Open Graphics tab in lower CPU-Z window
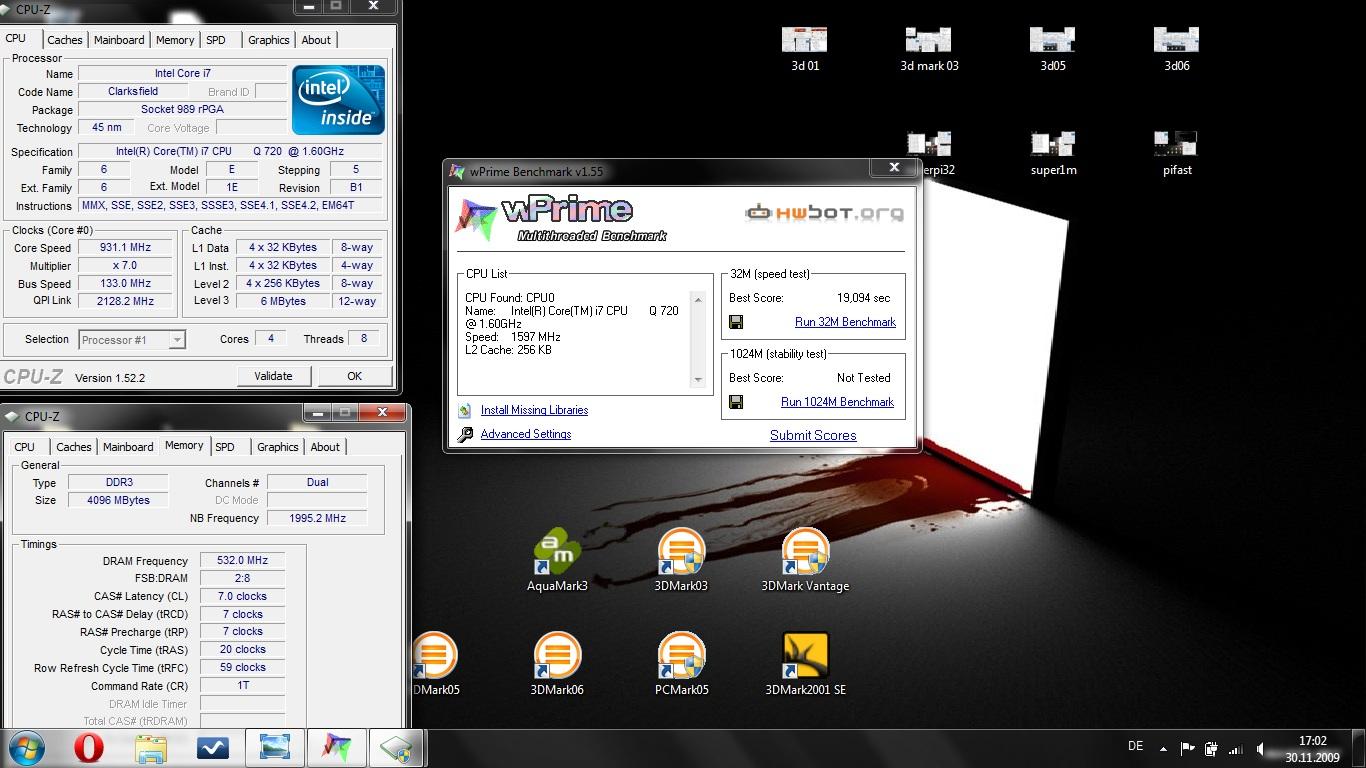 click(x=278, y=447)
